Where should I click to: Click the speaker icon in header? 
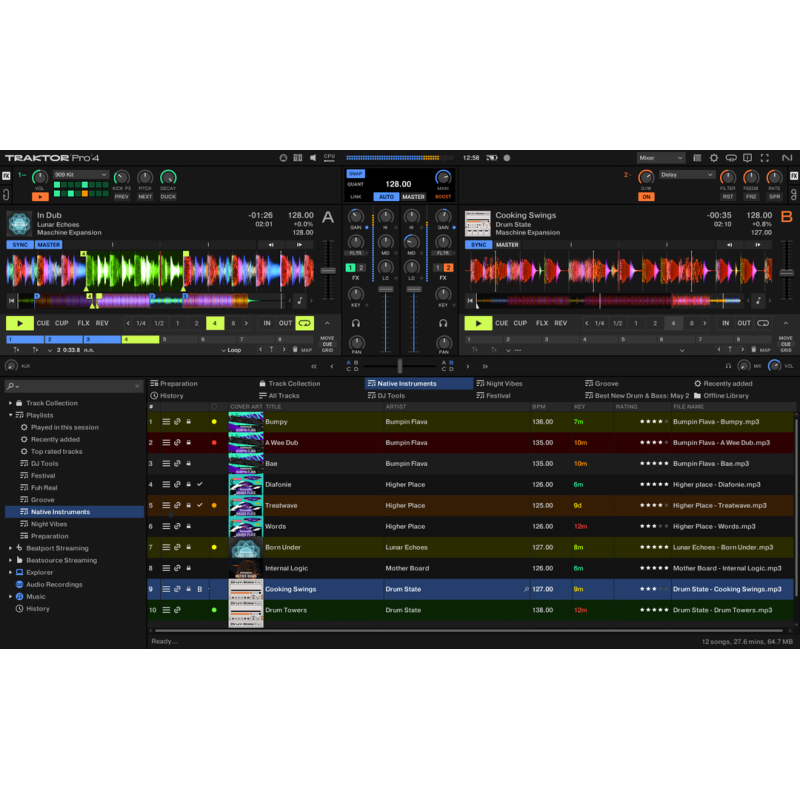tap(313, 158)
